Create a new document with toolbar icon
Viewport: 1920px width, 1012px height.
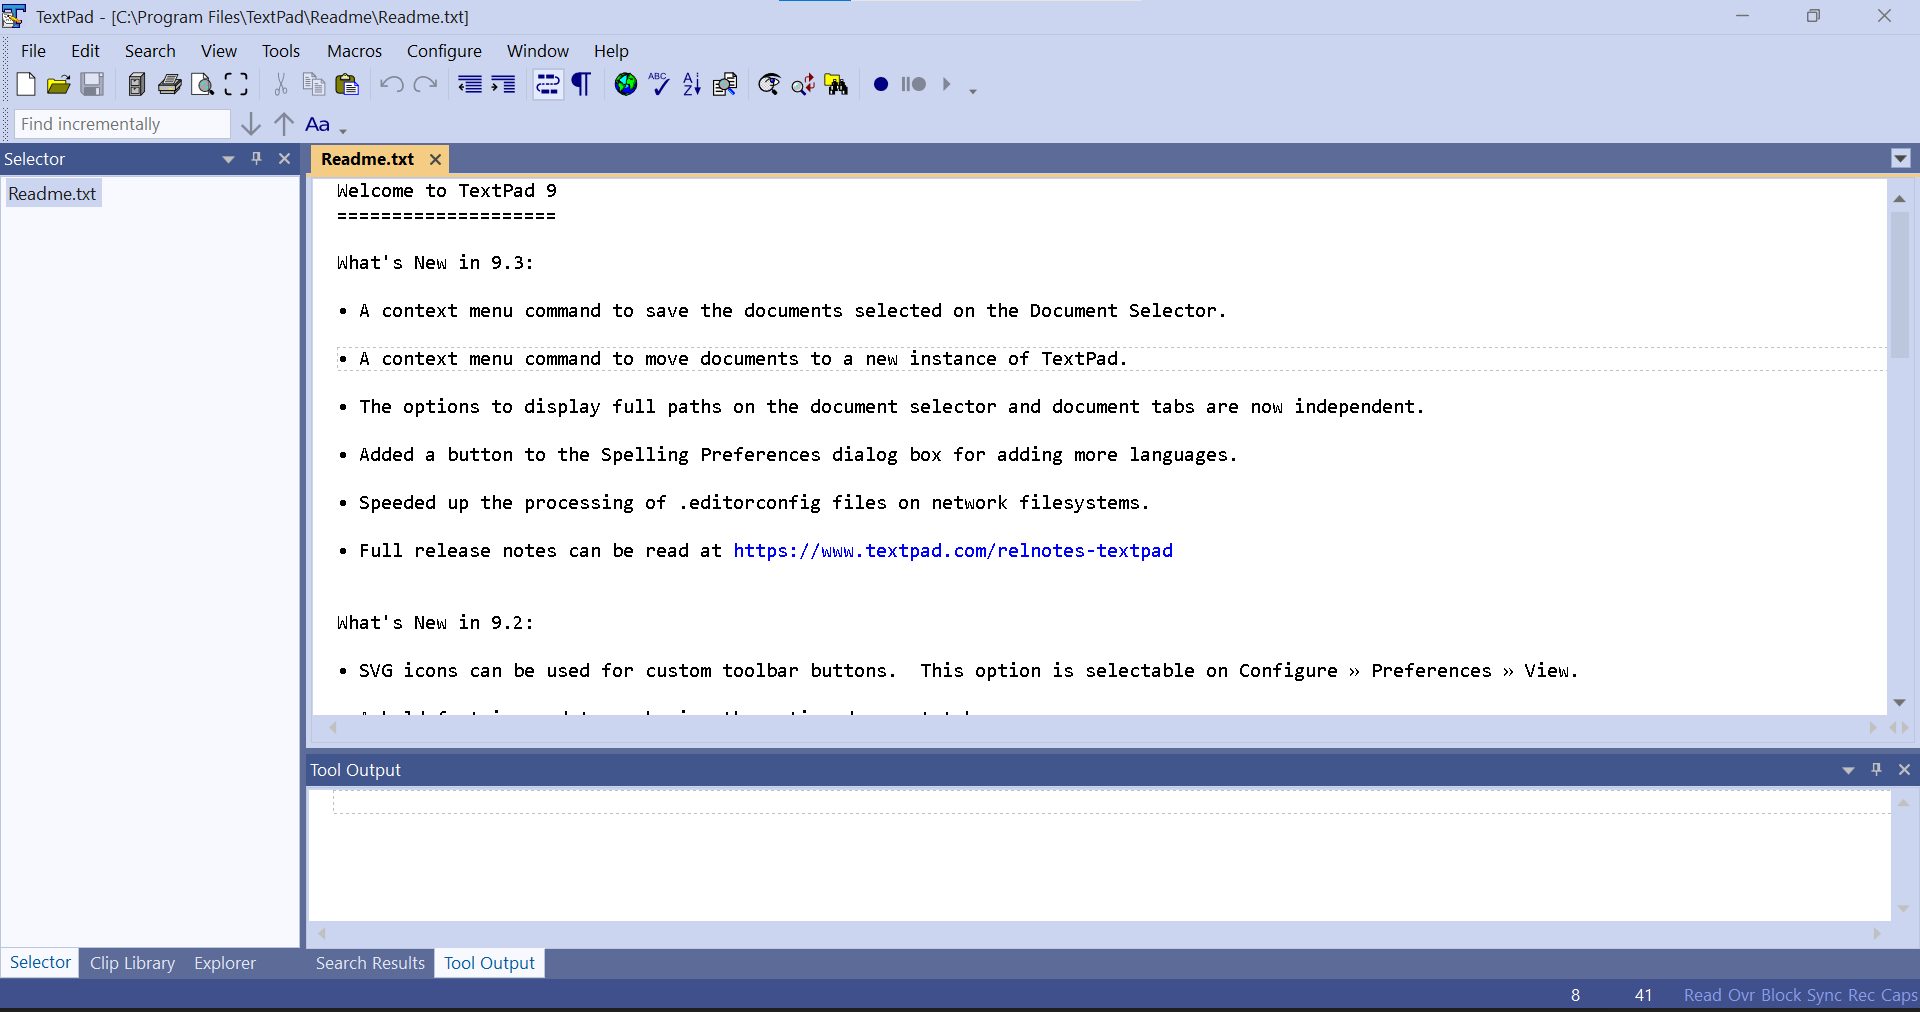point(26,84)
